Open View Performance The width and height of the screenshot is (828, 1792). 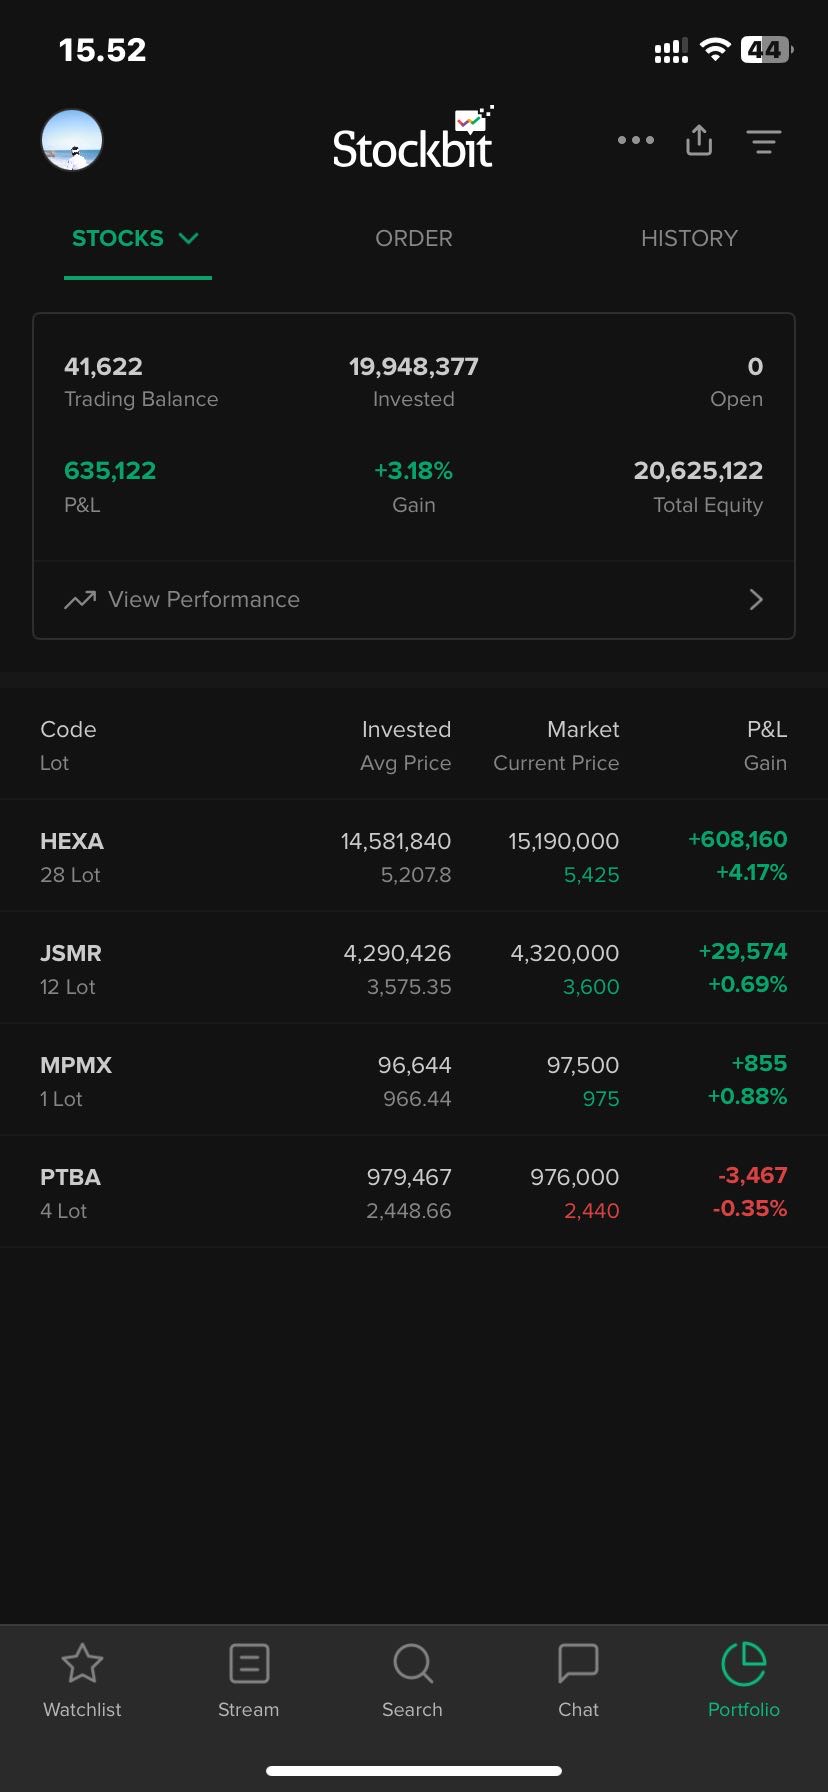click(x=203, y=599)
